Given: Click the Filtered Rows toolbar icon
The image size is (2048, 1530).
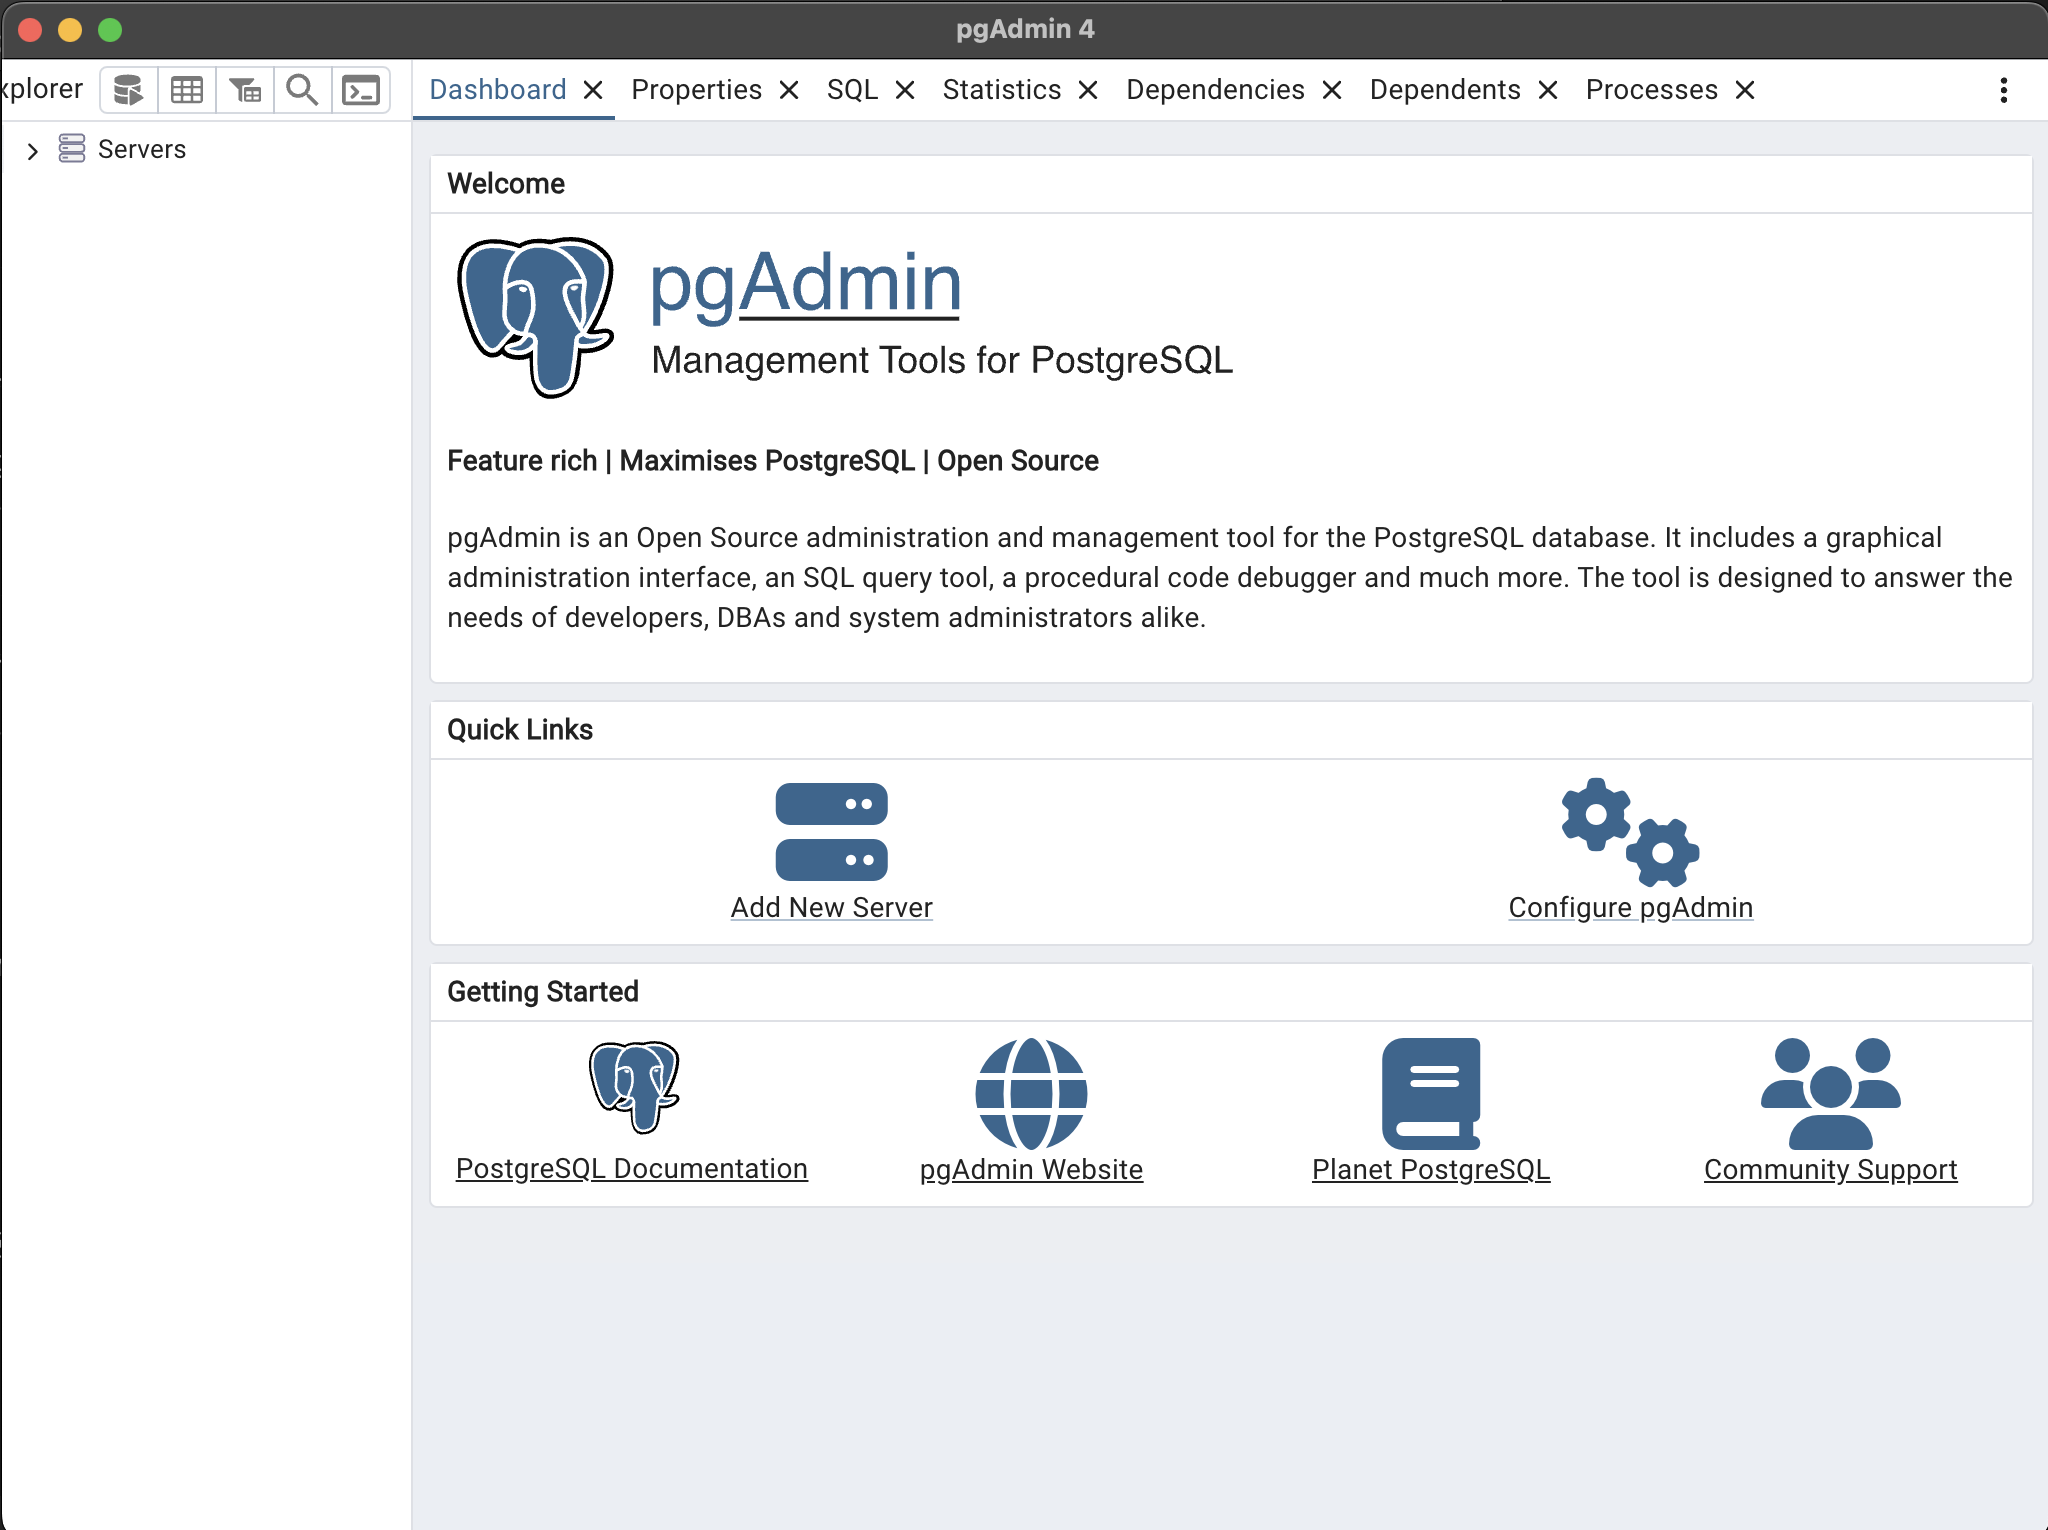Looking at the screenshot, I should 245,90.
